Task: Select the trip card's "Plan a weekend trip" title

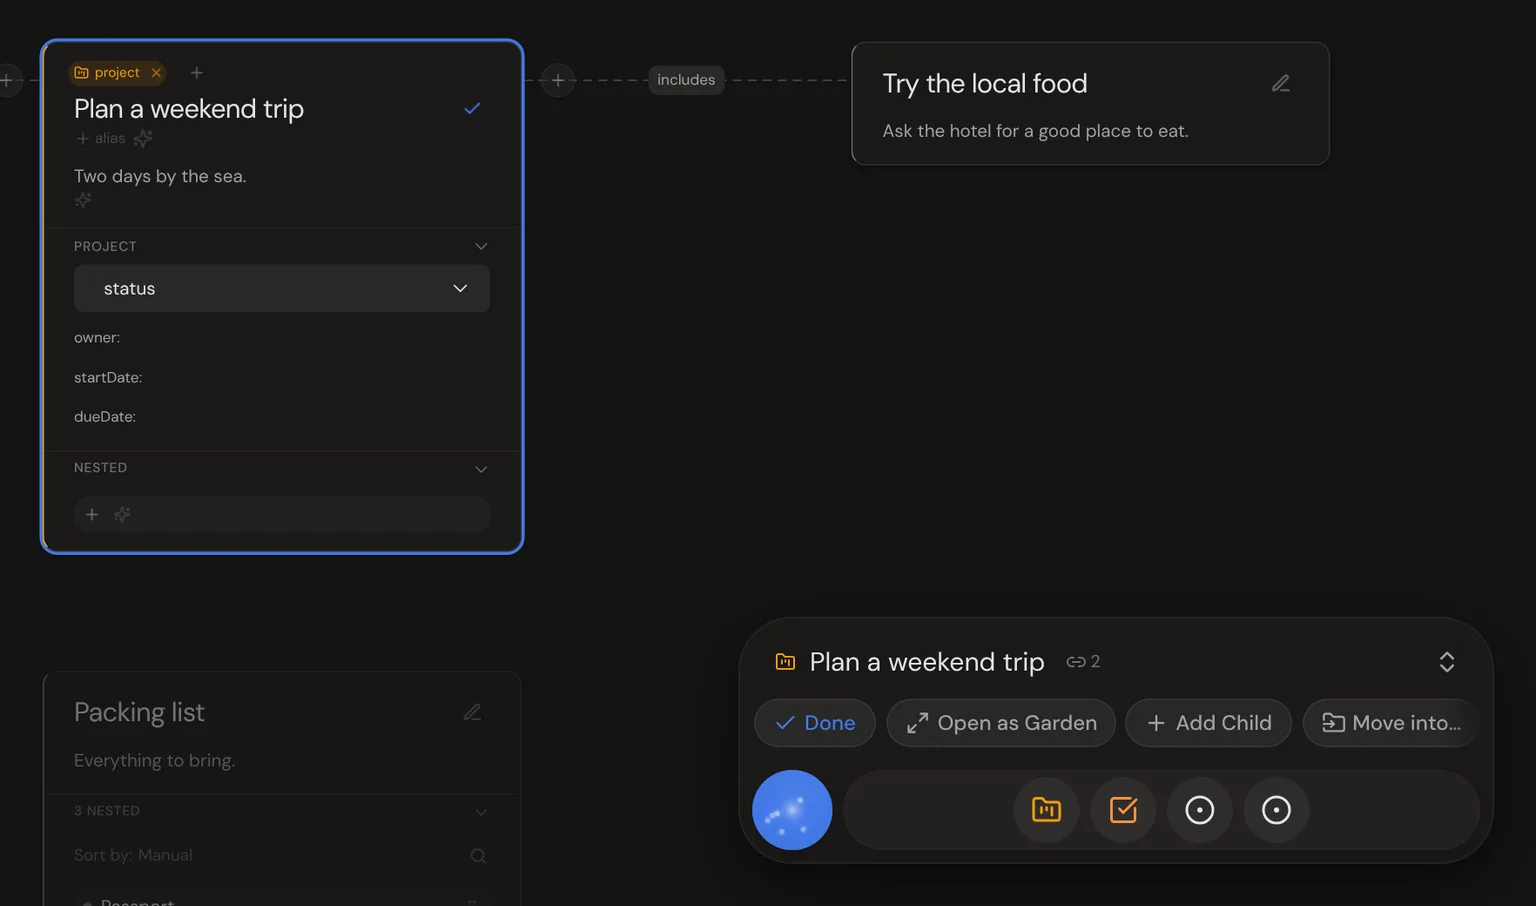Action: click(189, 108)
